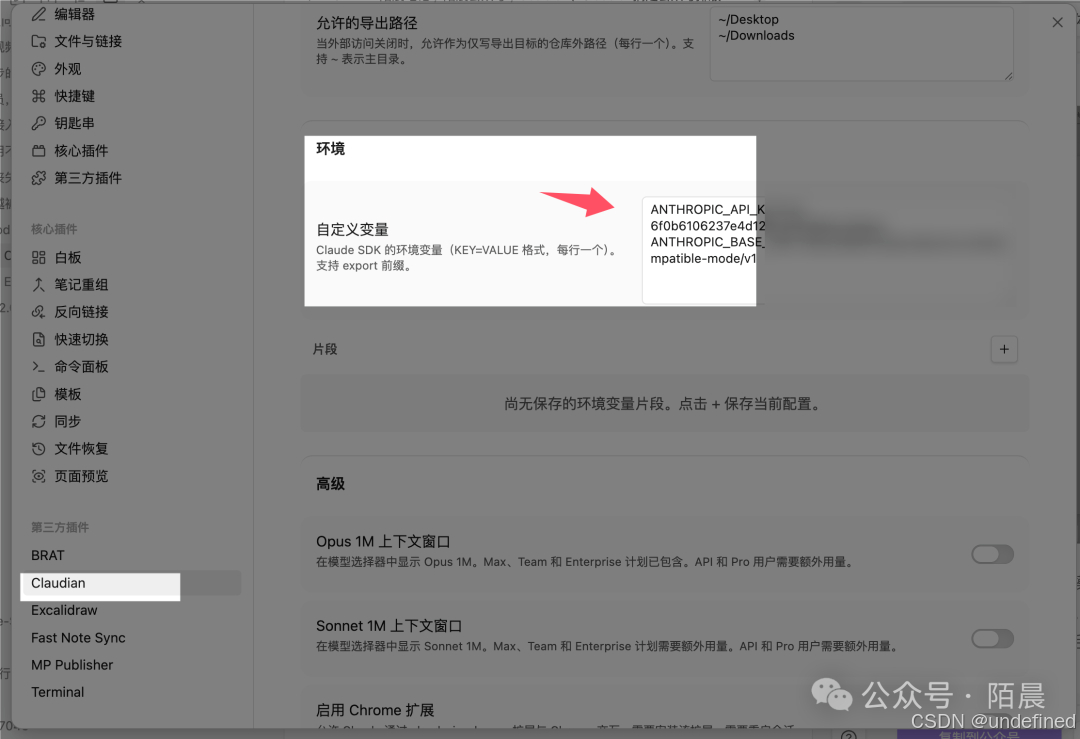Click the 自定义变量 environment variables text area

click(x=698, y=248)
